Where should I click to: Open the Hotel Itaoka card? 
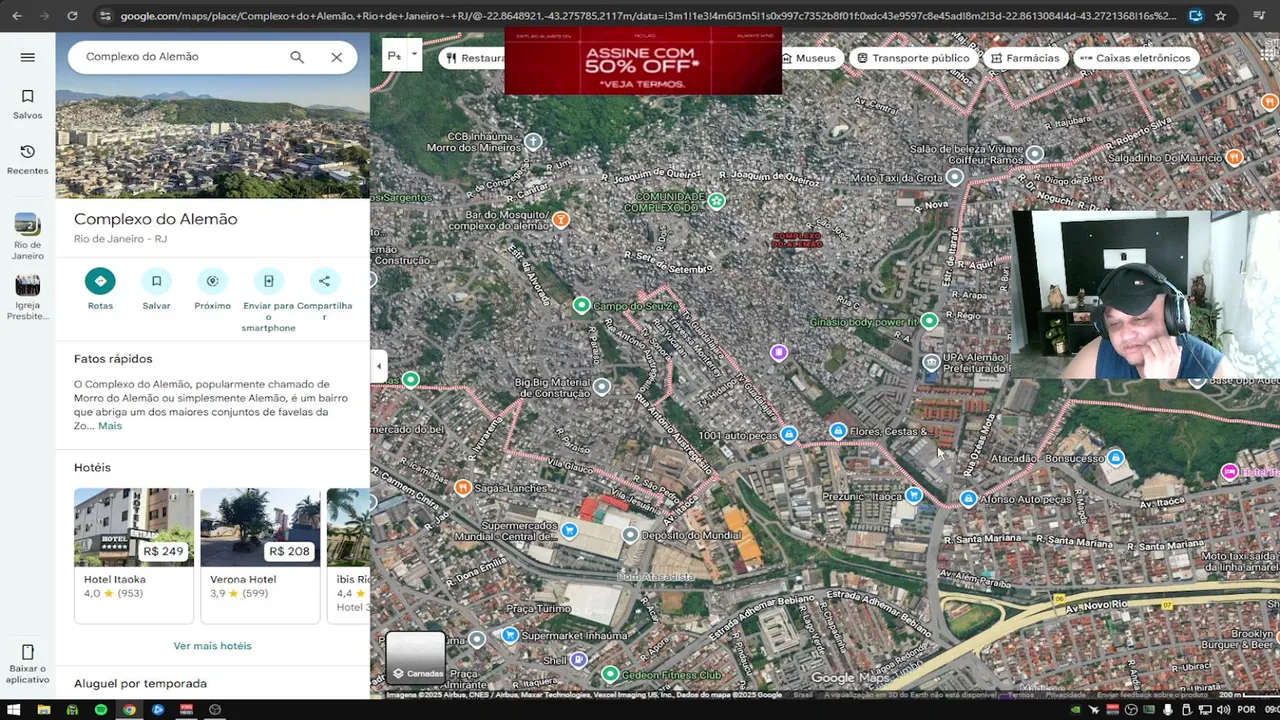tap(134, 555)
